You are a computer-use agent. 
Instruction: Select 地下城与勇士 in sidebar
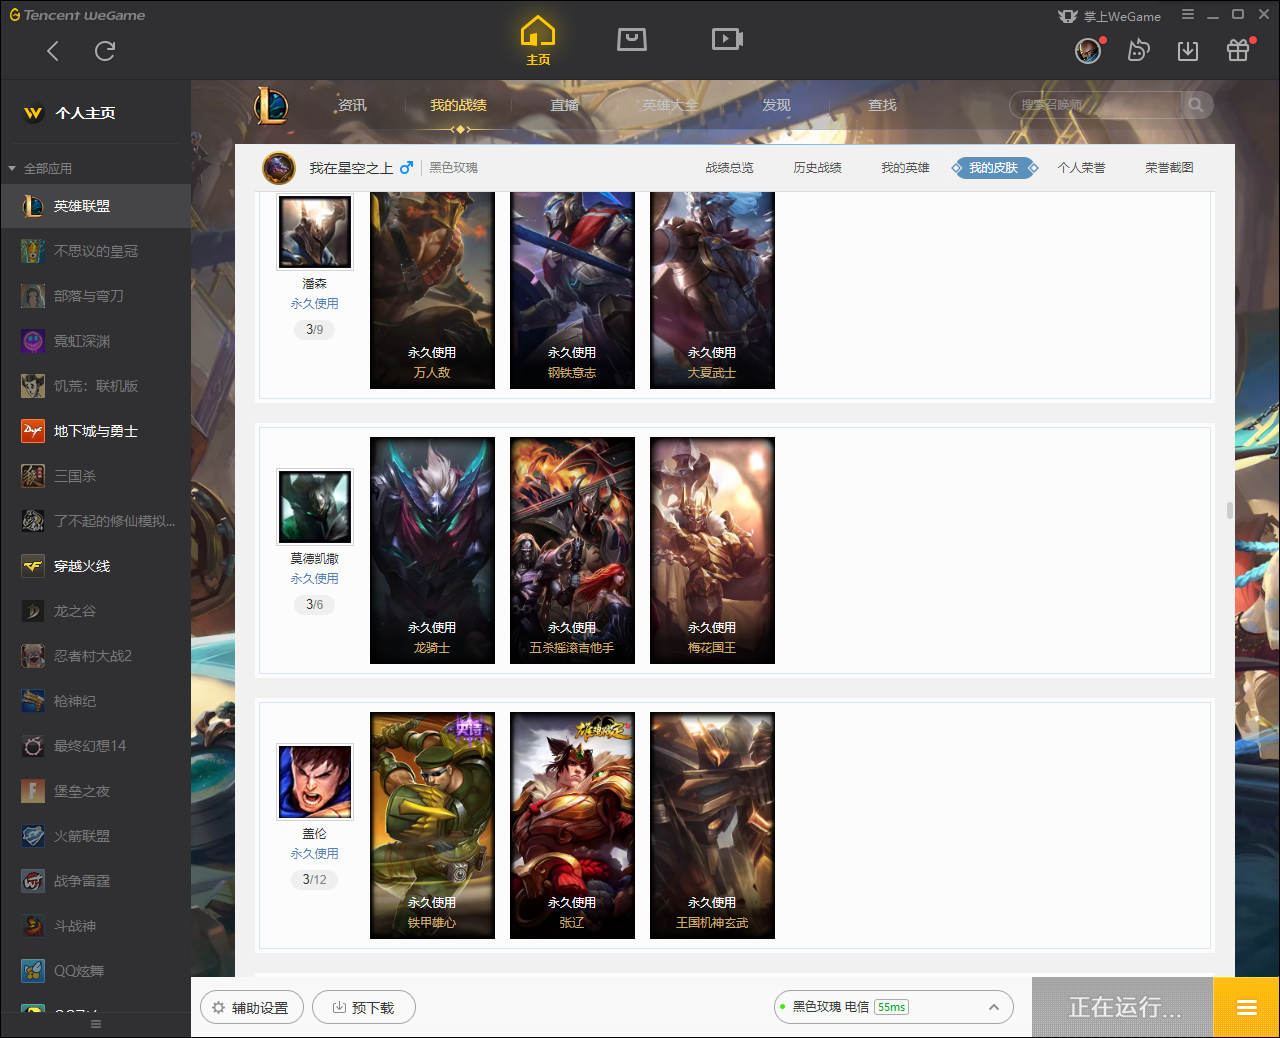click(x=95, y=431)
